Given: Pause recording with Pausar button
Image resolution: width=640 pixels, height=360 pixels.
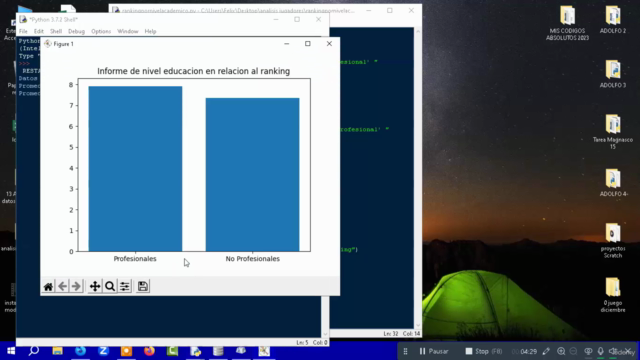Looking at the screenshot, I should click(x=434, y=351).
